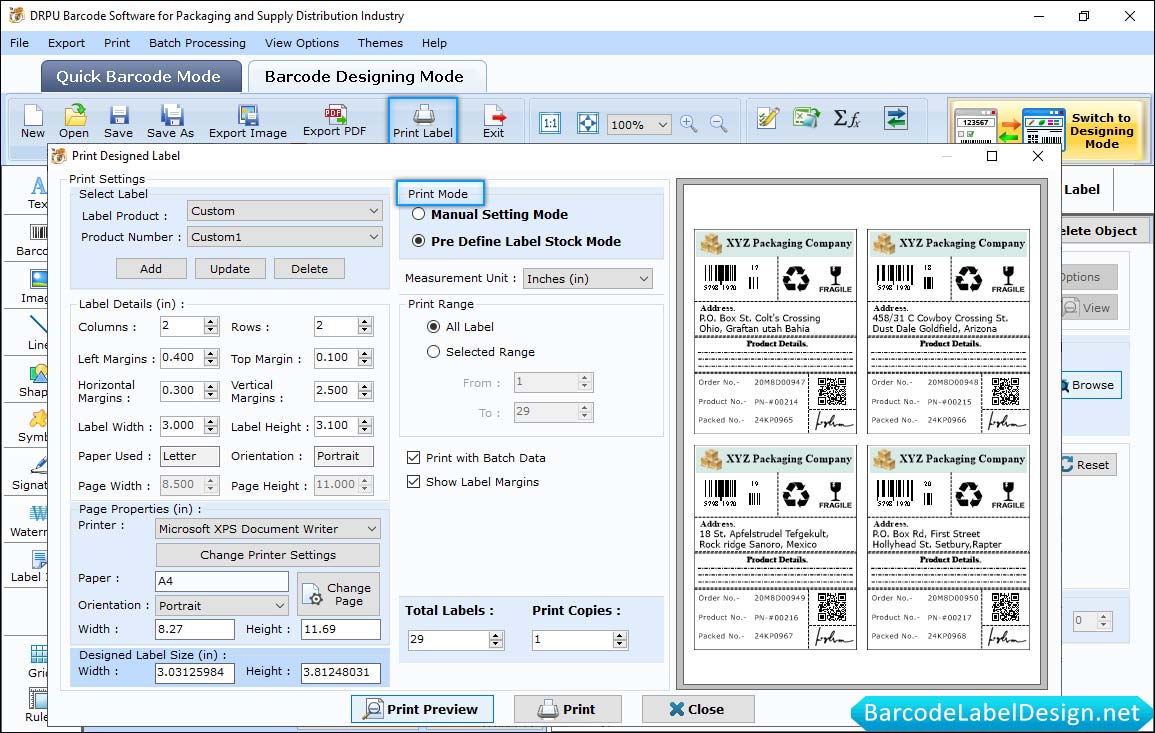Viewport: 1155px width, 733px height.
Task: Click the Print button at dialog bottom
Action: (567, 709)
